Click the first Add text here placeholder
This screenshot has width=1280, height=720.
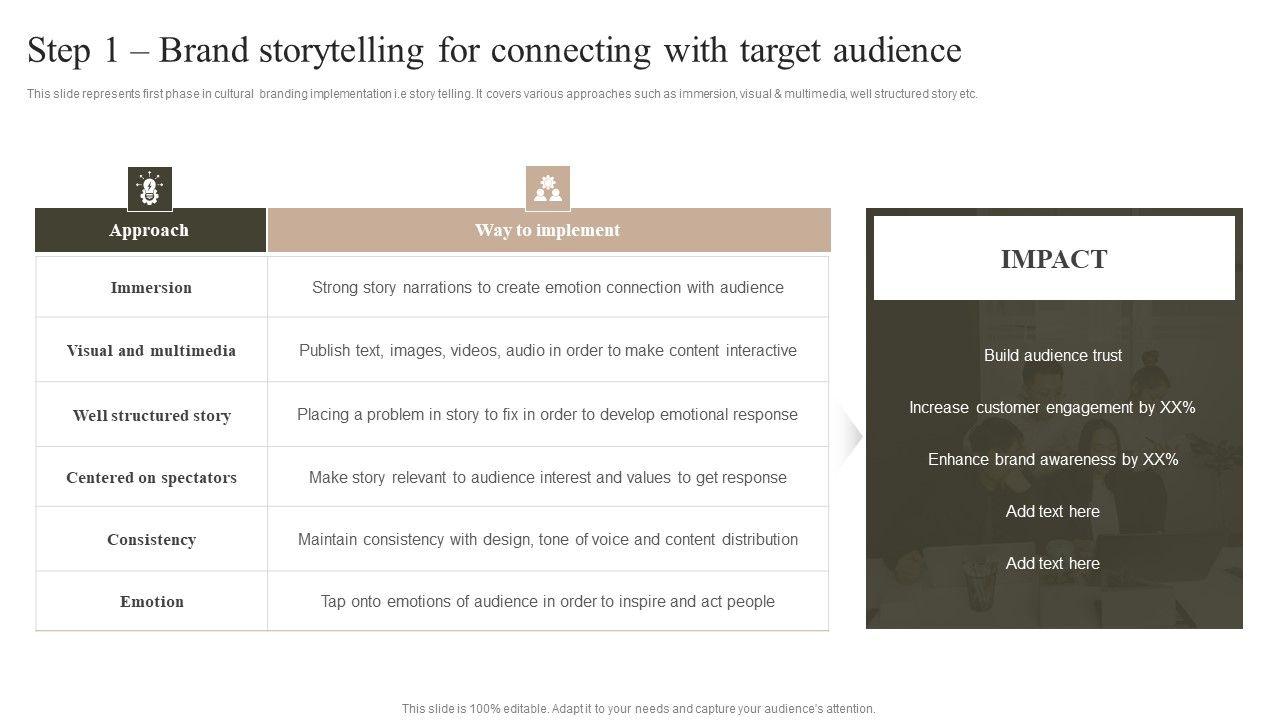pos(1053,511)
